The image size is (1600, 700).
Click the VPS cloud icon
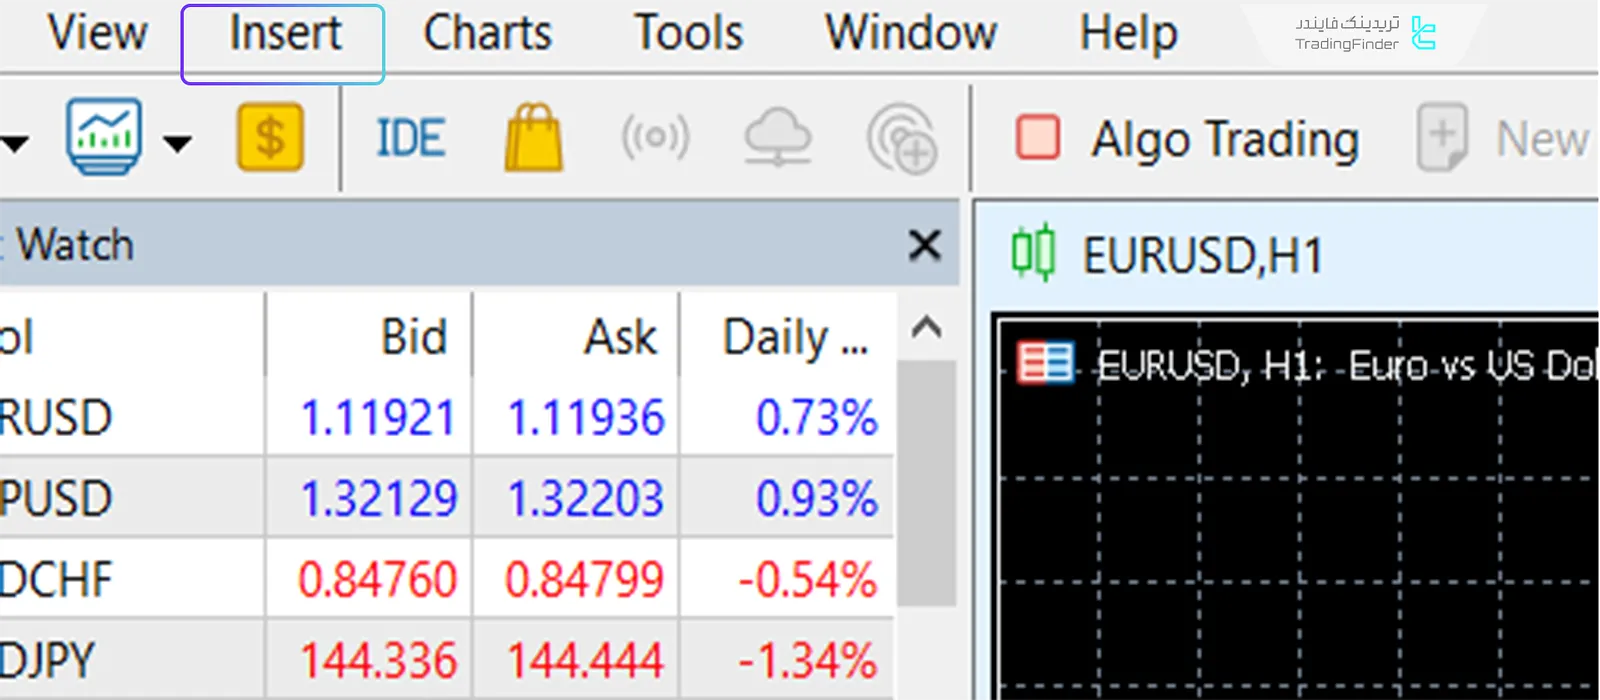coord(778,139)
